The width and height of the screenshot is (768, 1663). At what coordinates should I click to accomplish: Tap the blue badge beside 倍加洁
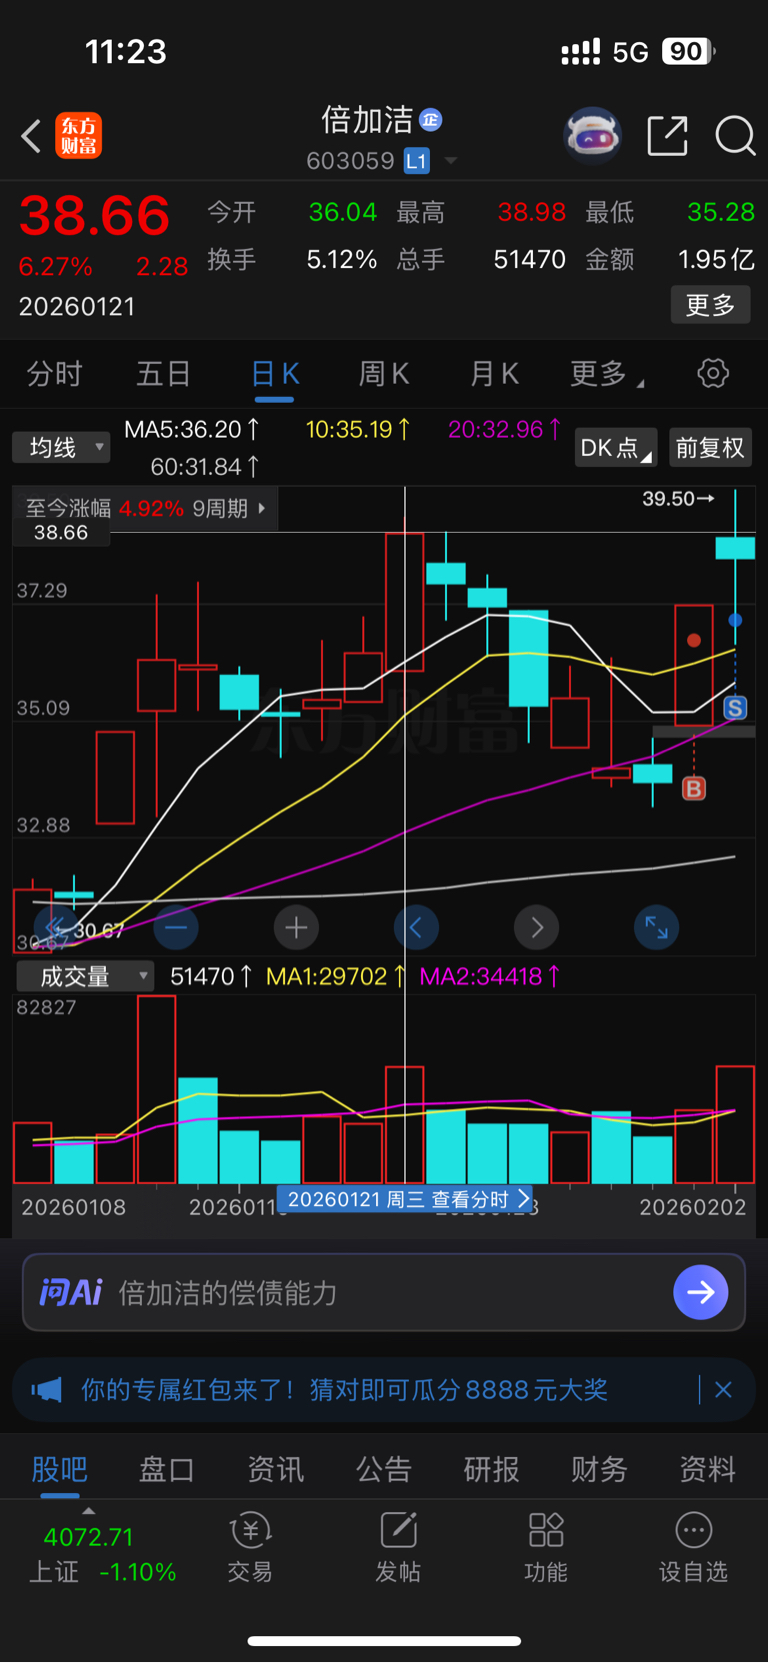click(x=430, y=120)
